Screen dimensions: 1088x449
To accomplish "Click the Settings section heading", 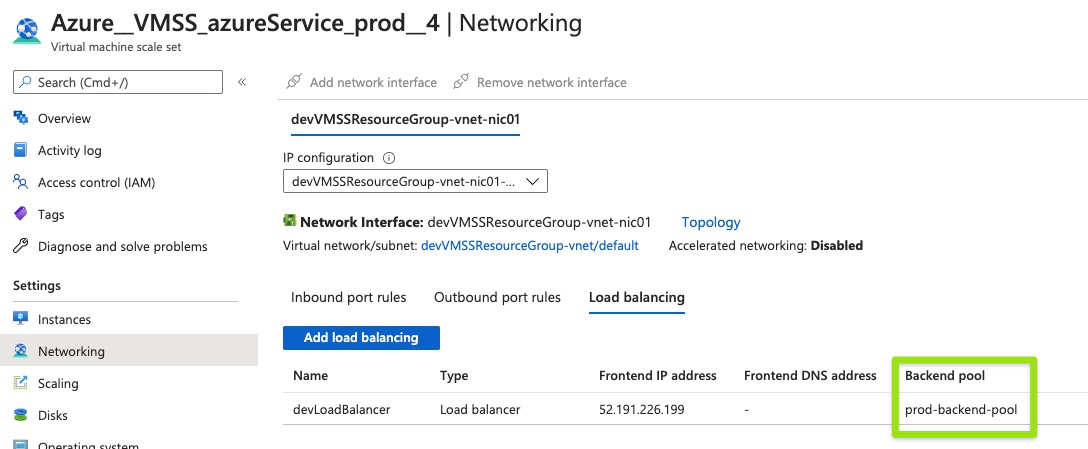I will (x=37, y=285).
